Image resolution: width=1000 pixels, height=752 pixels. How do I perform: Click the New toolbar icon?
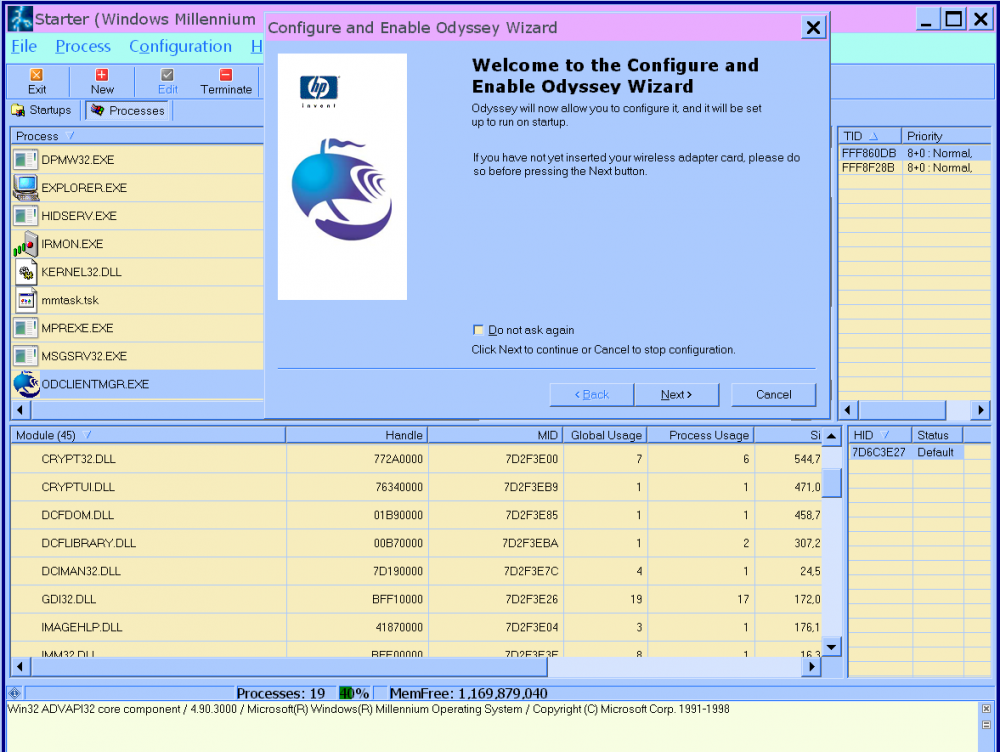click(x=102, y=76)
